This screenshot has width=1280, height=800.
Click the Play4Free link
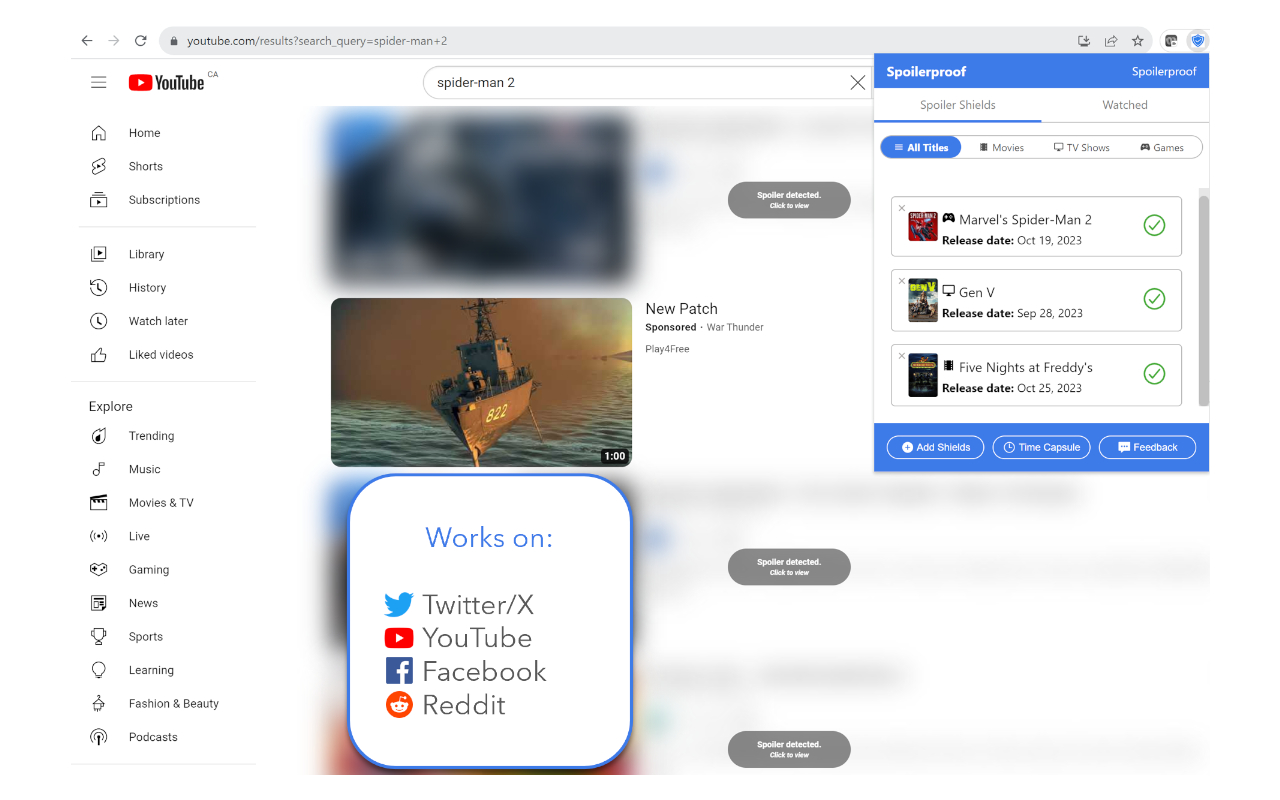[x=667, y=349]
